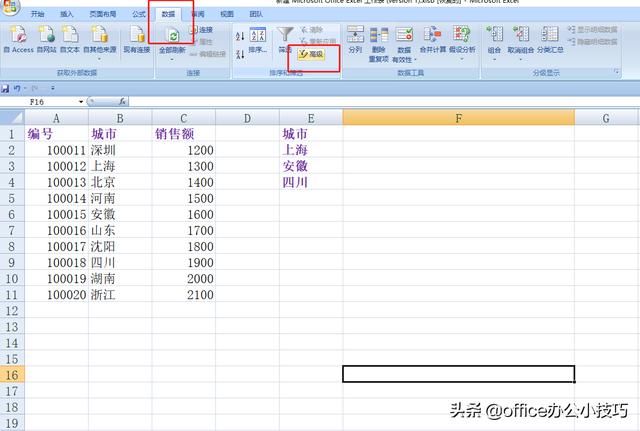Click Refresh All (全部刷新) icon
640x431 pixels.
tap(173, 36)
